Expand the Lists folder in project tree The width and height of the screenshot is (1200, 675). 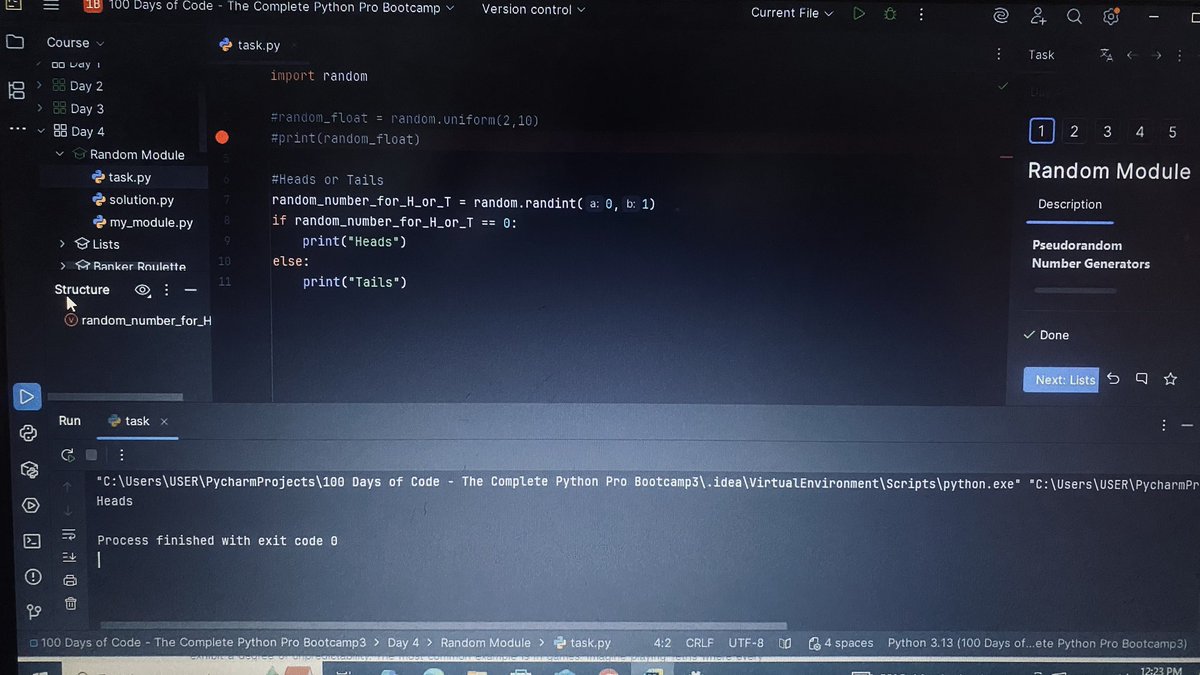62,243
